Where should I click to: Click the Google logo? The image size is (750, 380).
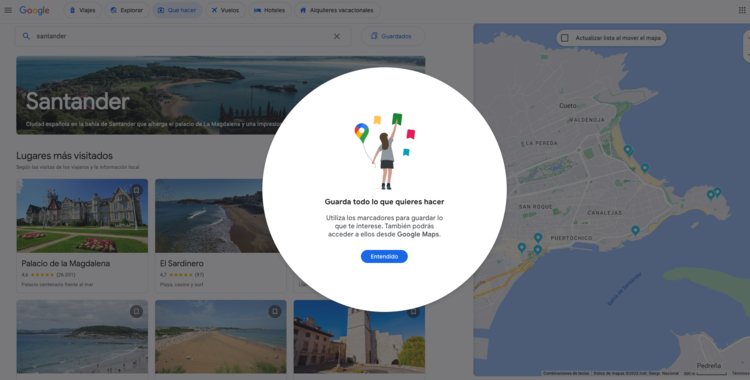pyautogui.click(x=34, y=11)
